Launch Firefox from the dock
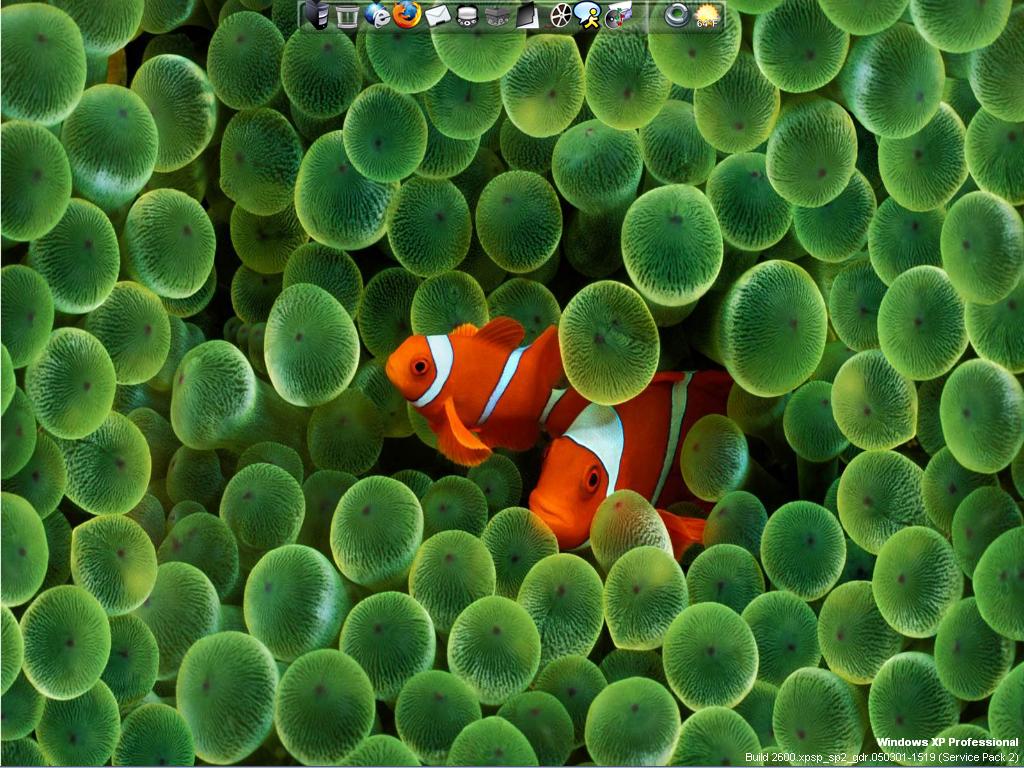 (407, 14)
